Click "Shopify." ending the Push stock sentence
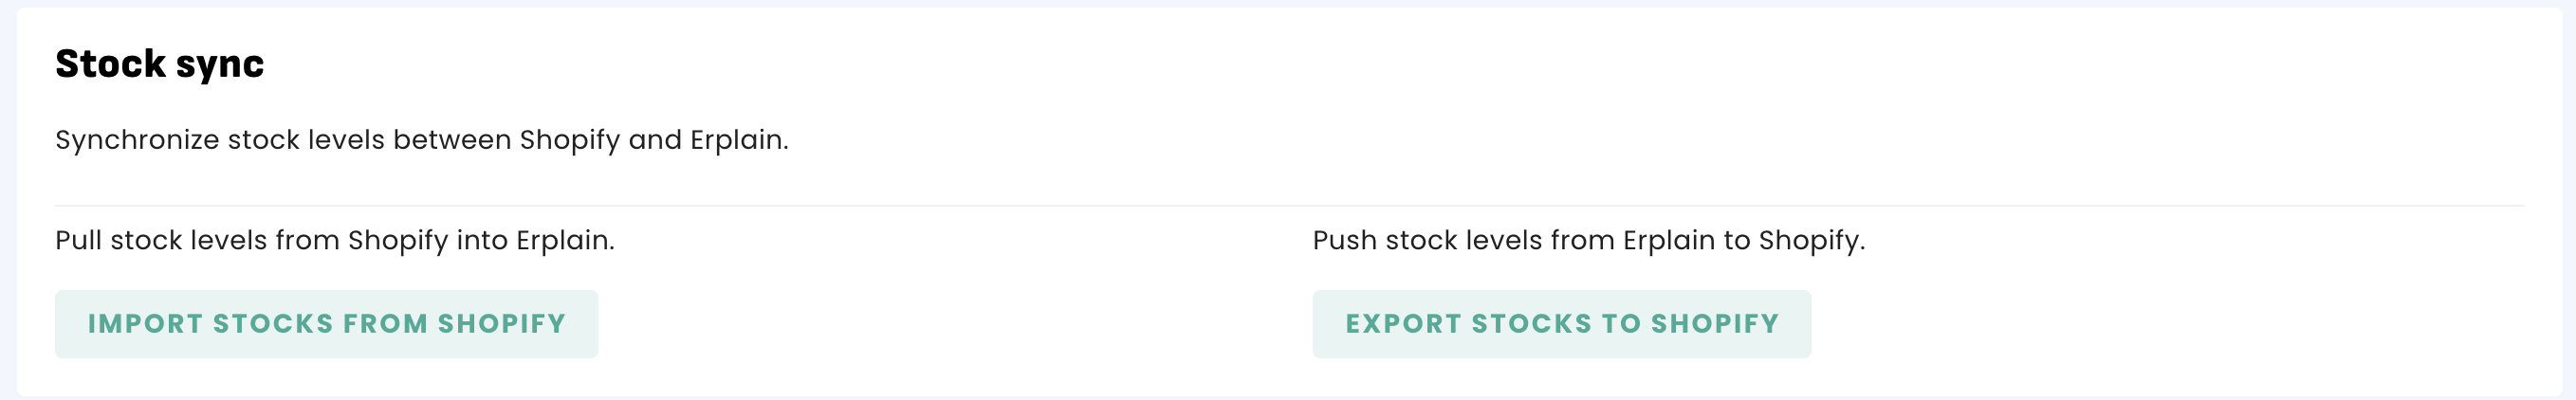 tap(1811, 241)
